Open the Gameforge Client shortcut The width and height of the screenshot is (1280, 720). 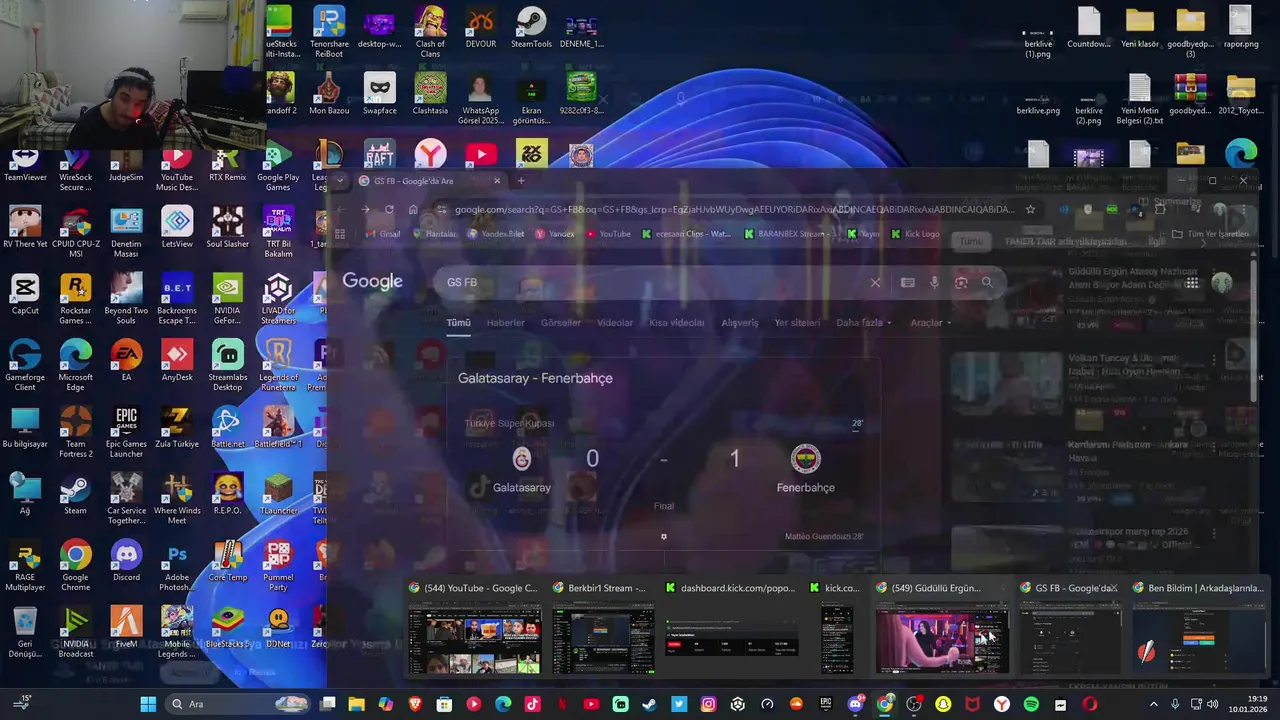point(24,366)
